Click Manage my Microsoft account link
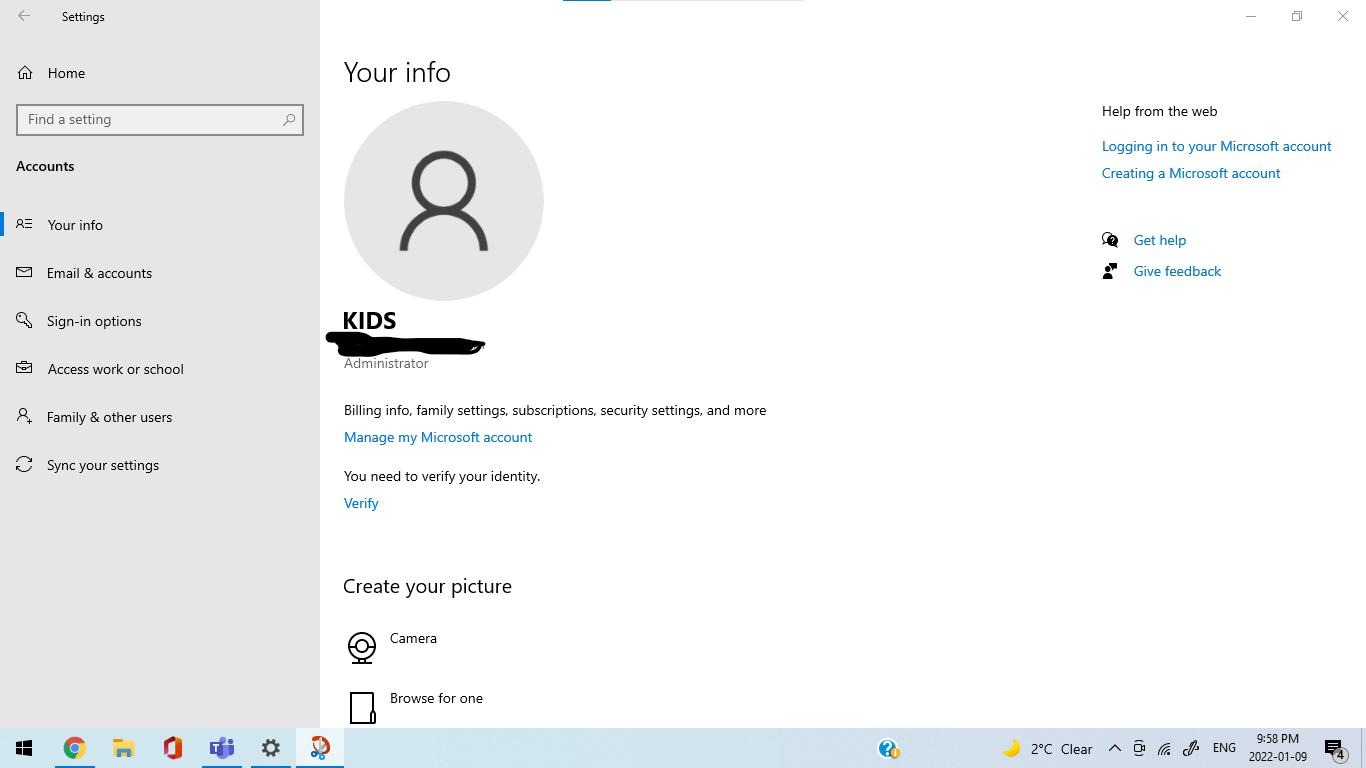Viewport: 1366px width, 768px height. pos(438,437)
